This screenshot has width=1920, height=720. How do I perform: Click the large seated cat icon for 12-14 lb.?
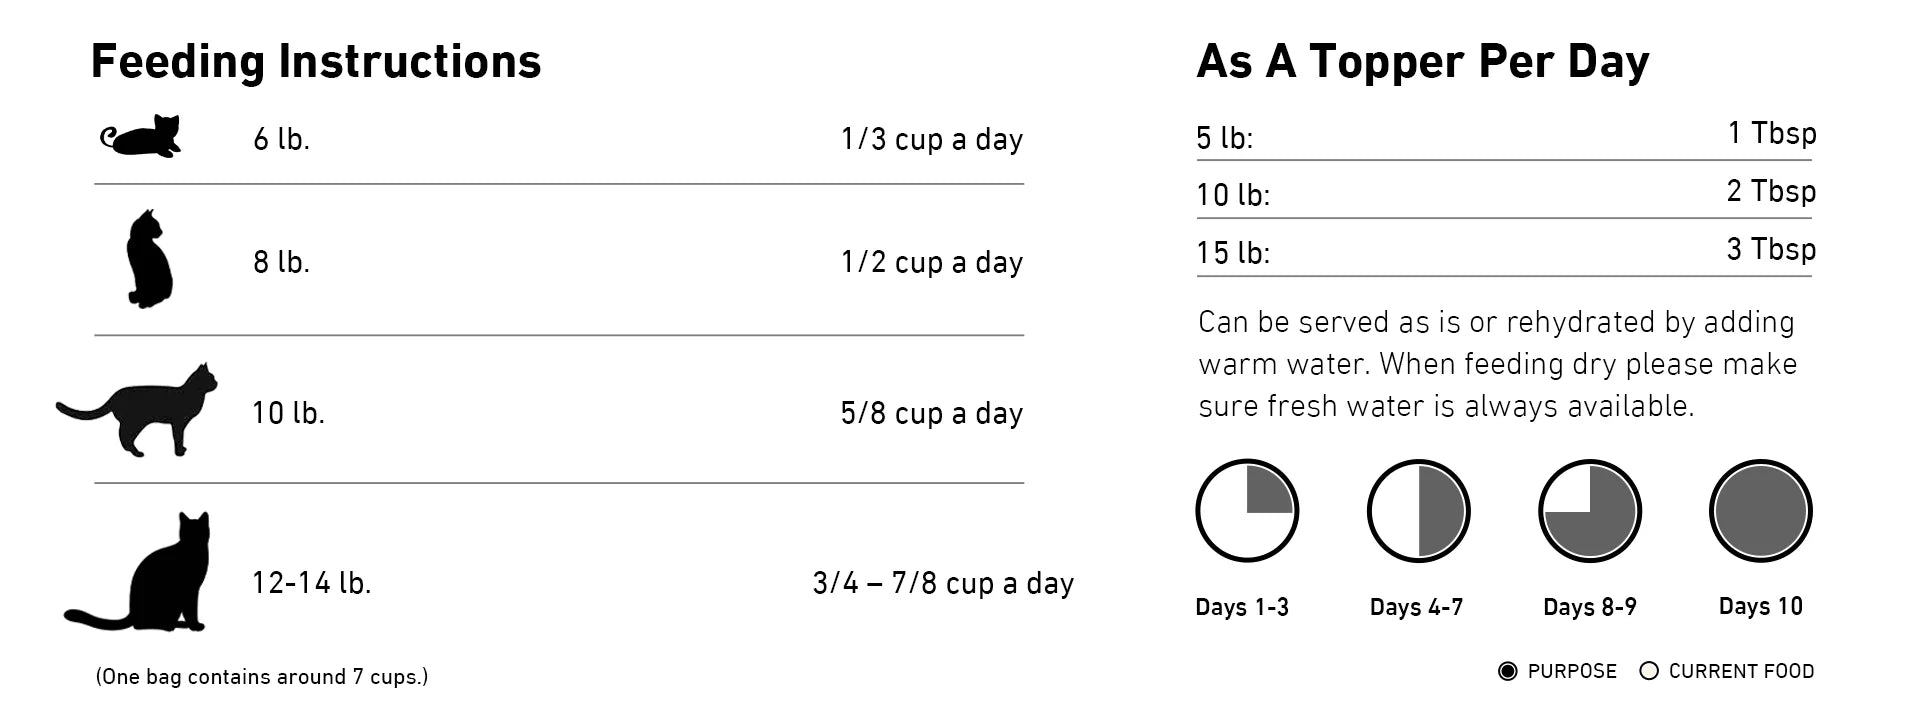[138, 572]
